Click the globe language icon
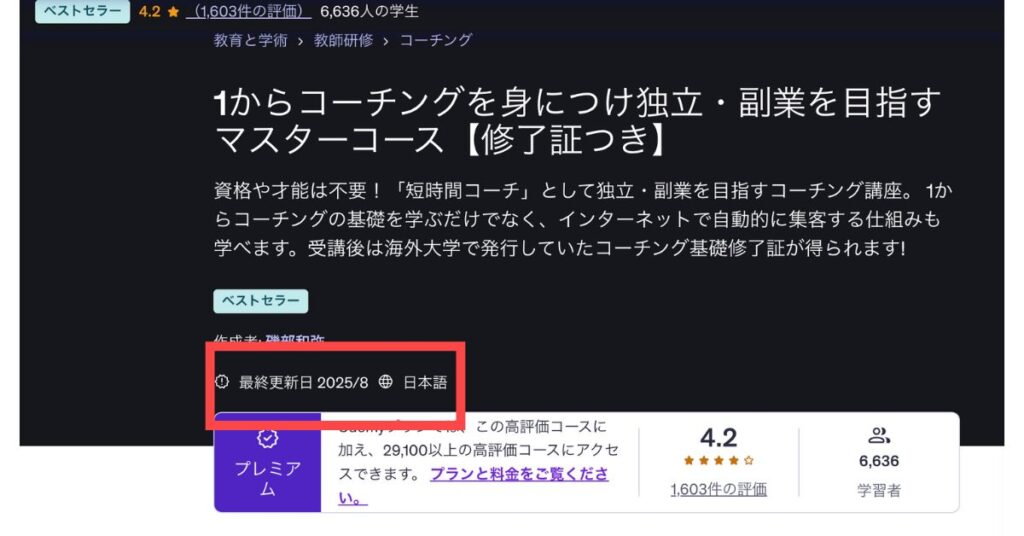 pos(386,381)
